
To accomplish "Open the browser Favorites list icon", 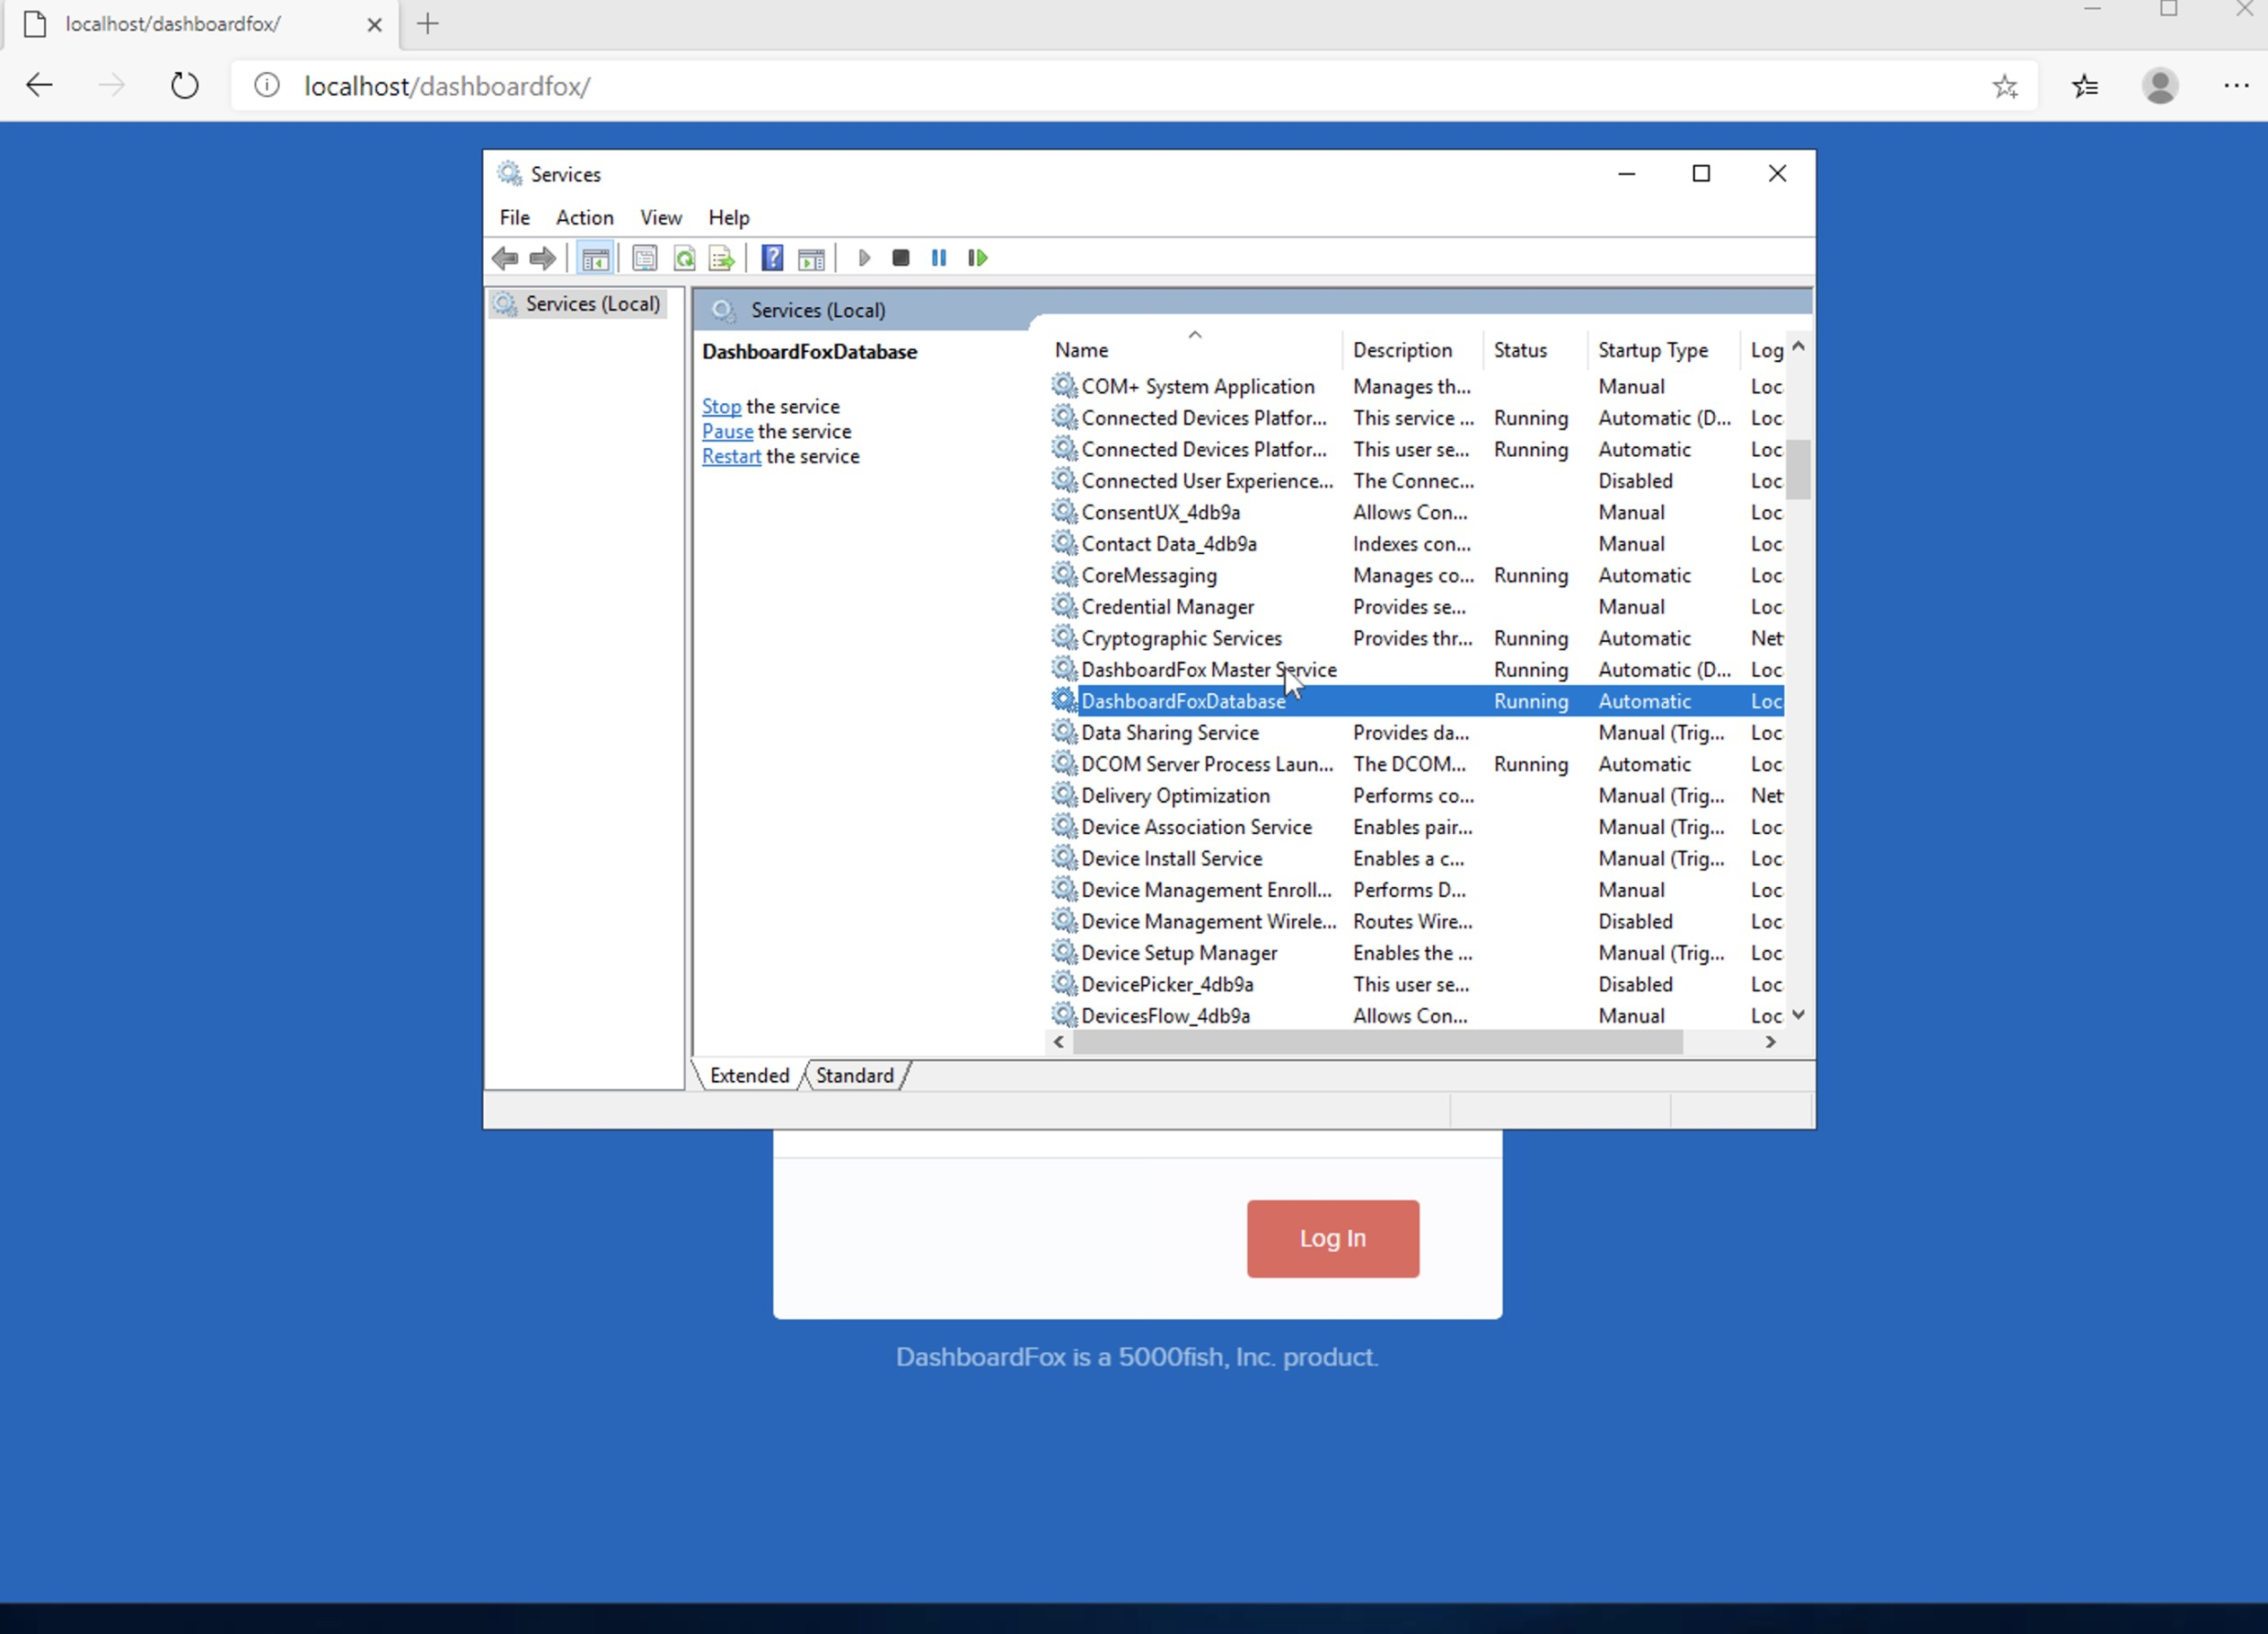I will coord(2086,87).
